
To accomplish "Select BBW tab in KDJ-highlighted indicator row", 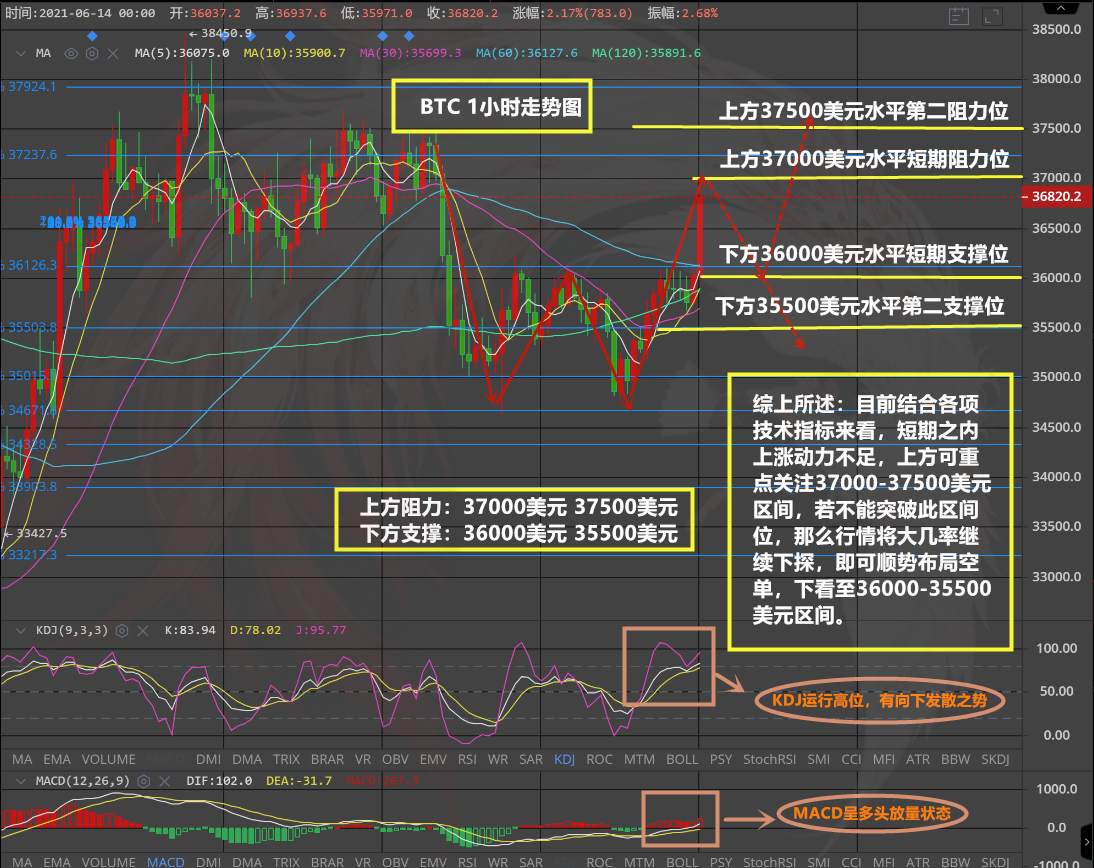I will point(956,759).
